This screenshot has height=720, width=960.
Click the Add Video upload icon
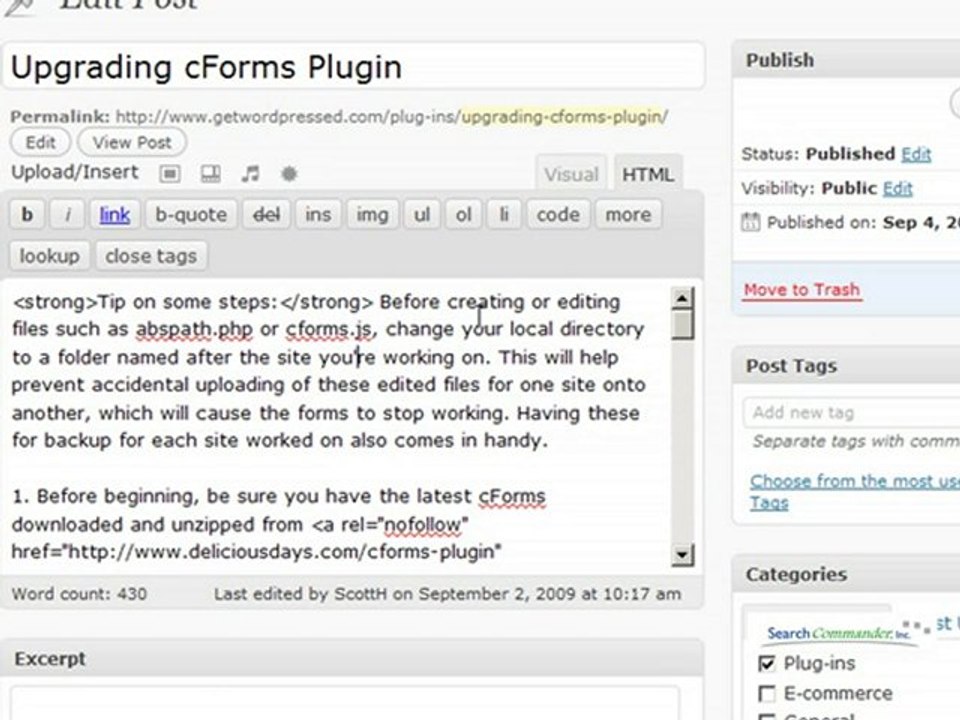[211, 174]
